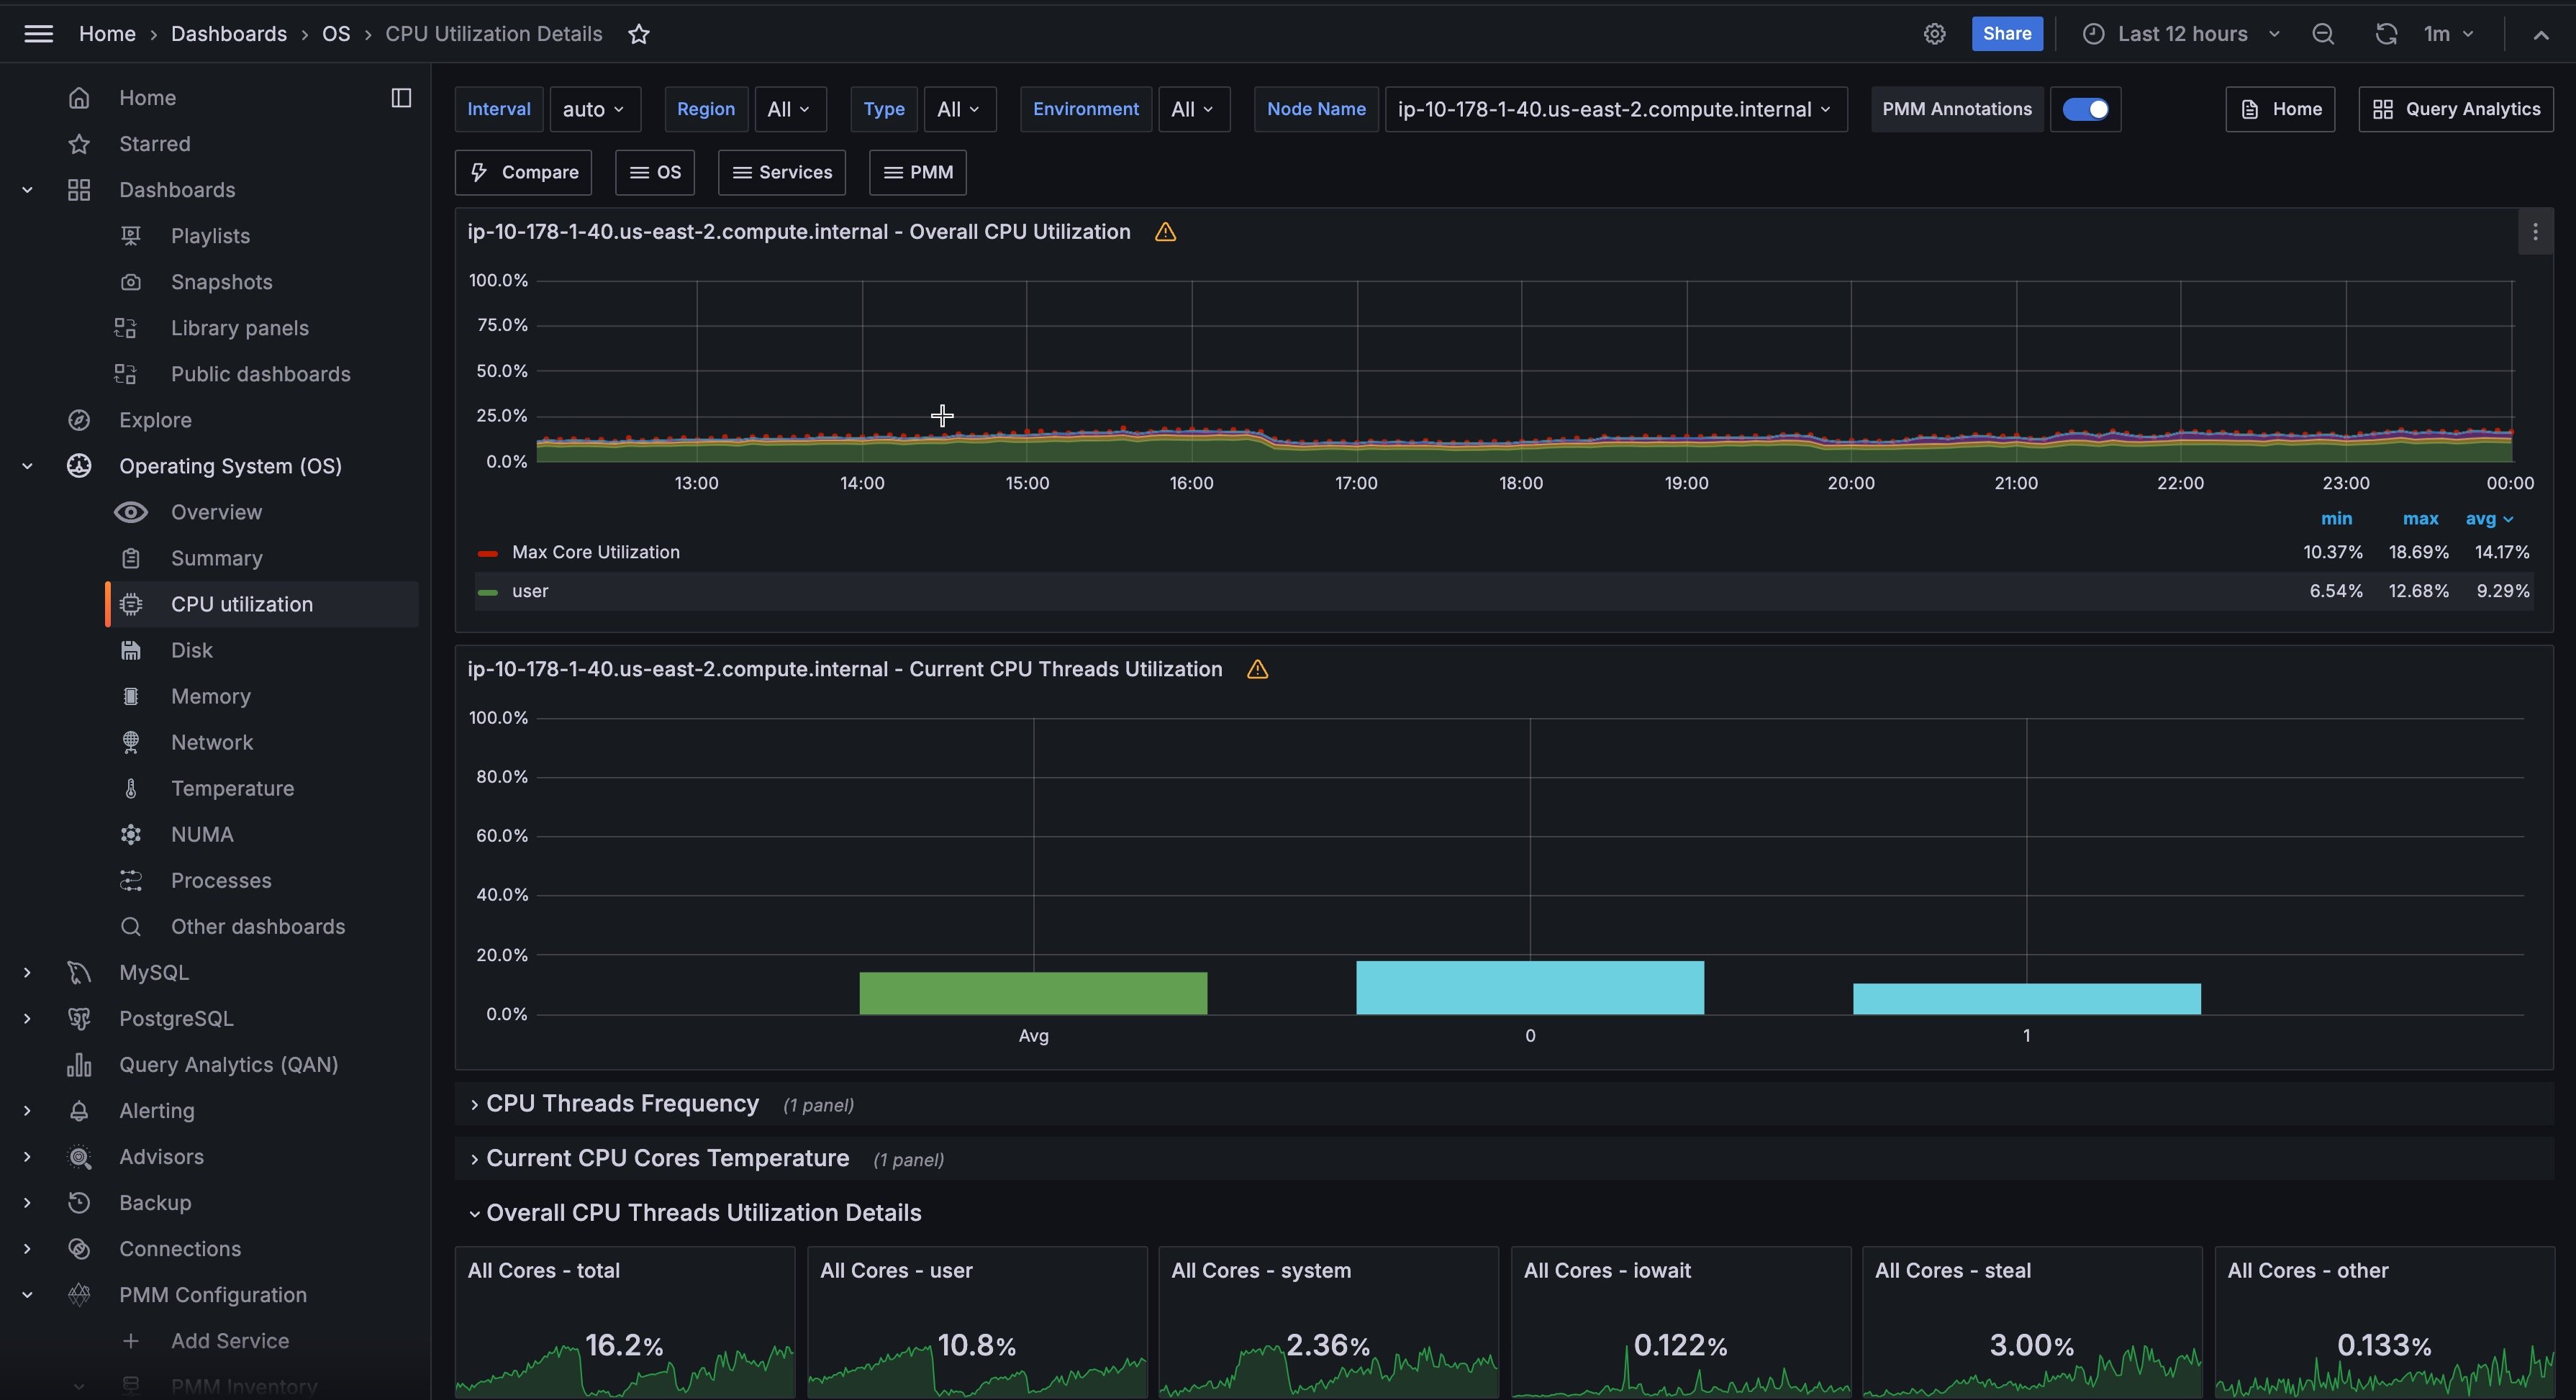The width and height of the screenshot is (2576, 1400).
Task: Open the Last 12 hours time picker
Action: [x=2182, y=34]
